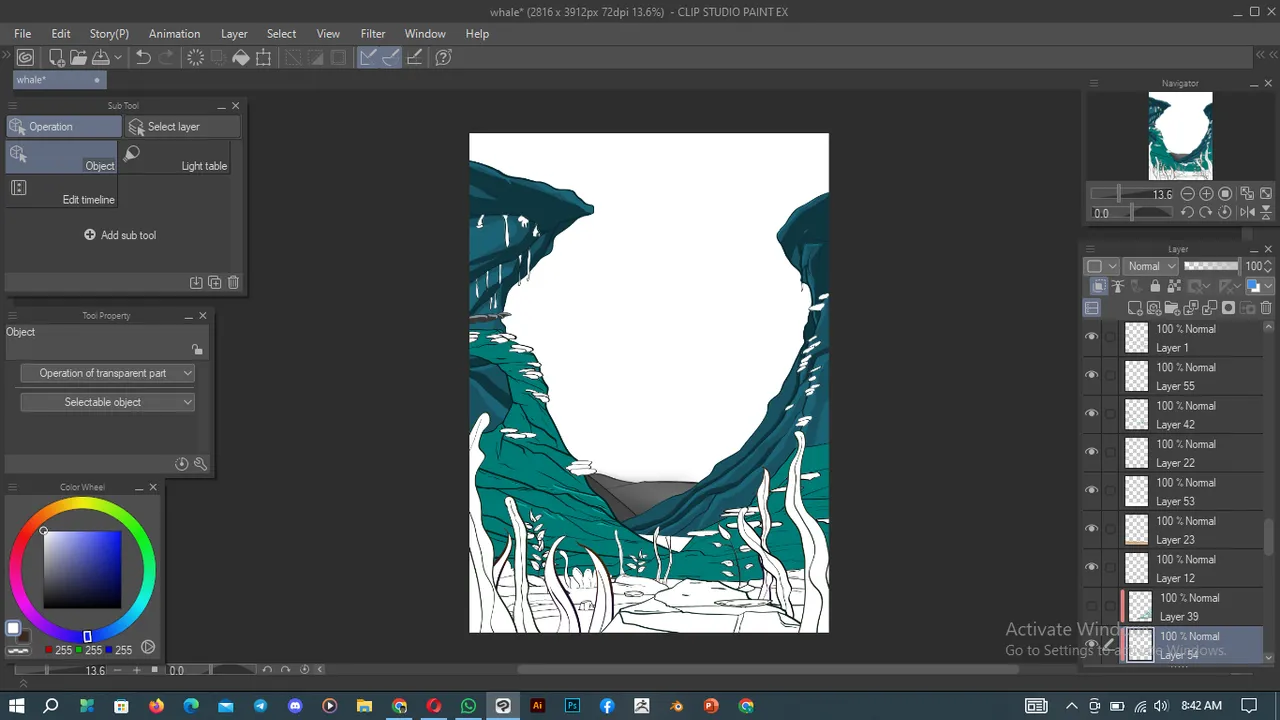The width and height of the screenshot is (1280, 720).
Task: Flip canvas horizontally in Navigator
Action: click(x=1247, y=212)
